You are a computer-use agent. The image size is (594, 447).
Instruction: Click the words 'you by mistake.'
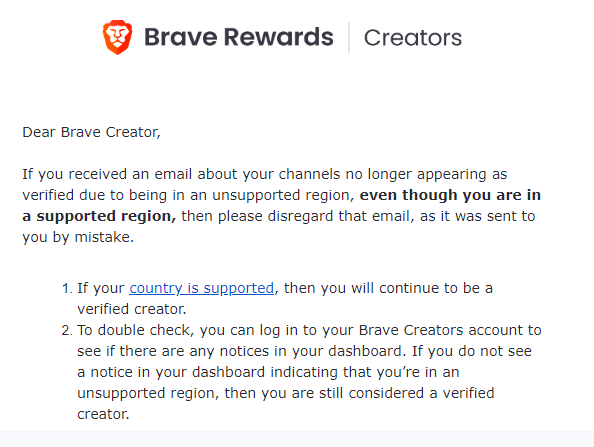pos(78,237)
